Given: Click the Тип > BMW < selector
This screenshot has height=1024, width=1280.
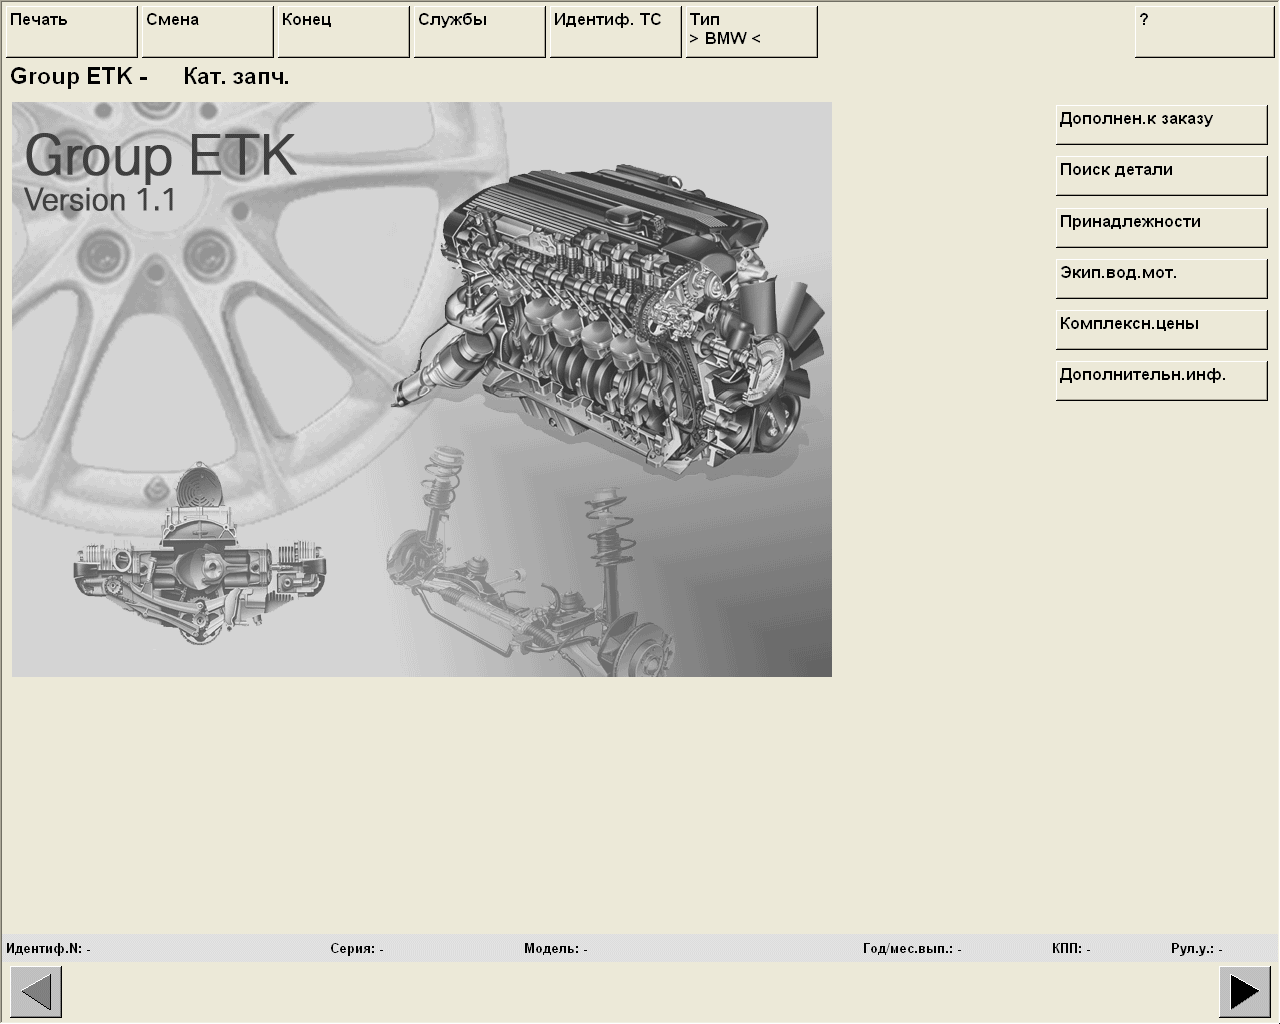Looking at the screenshot, I should click(752, 32).
